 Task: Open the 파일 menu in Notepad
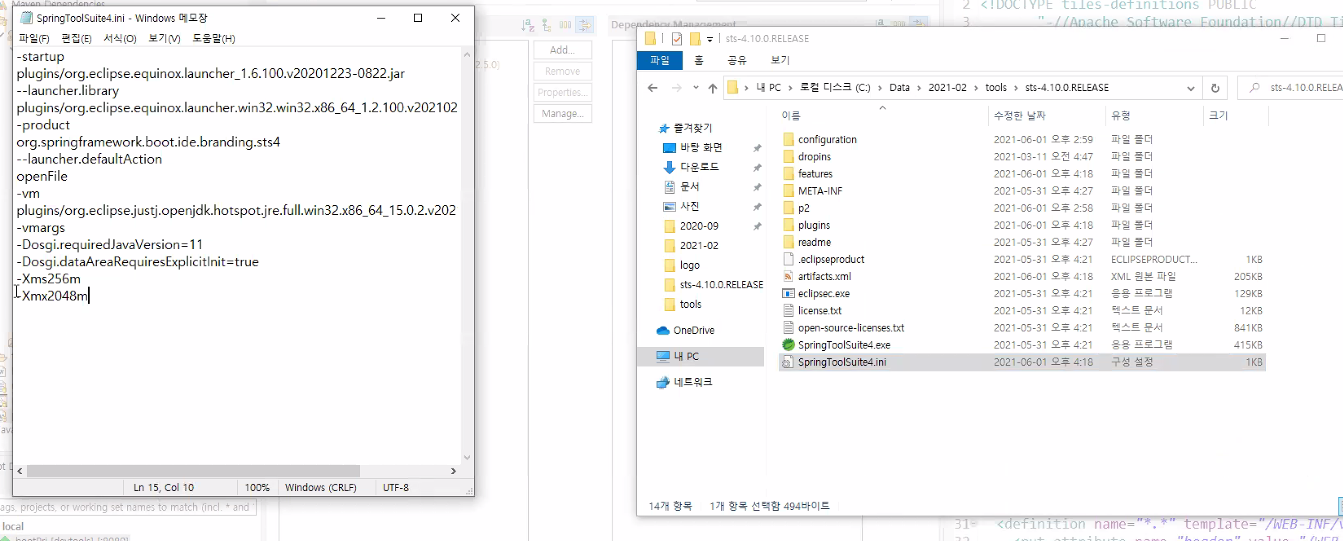pos(34,38)
